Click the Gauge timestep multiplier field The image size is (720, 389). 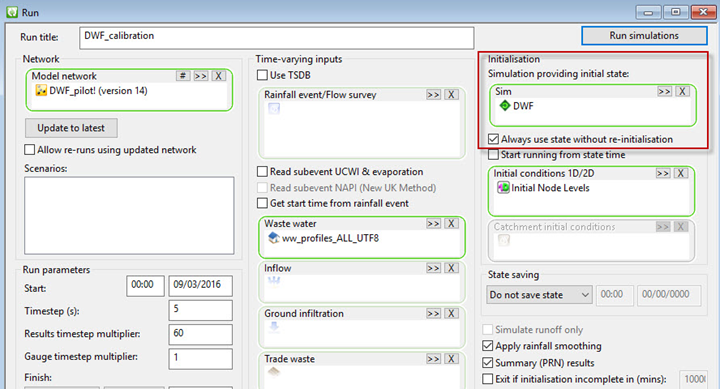(200, 359)
